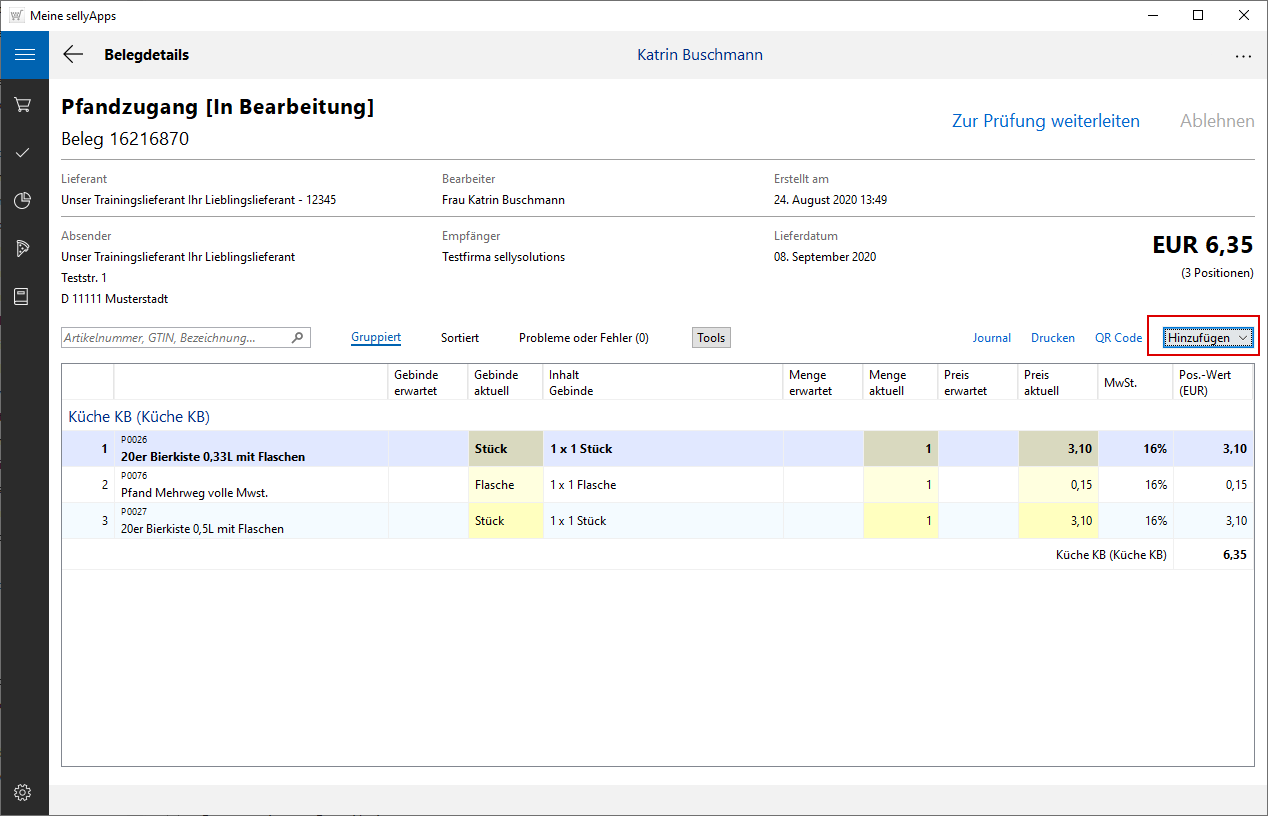Click Zur Prüfung weiterleiten
1268x816 pixels.
1045,121
